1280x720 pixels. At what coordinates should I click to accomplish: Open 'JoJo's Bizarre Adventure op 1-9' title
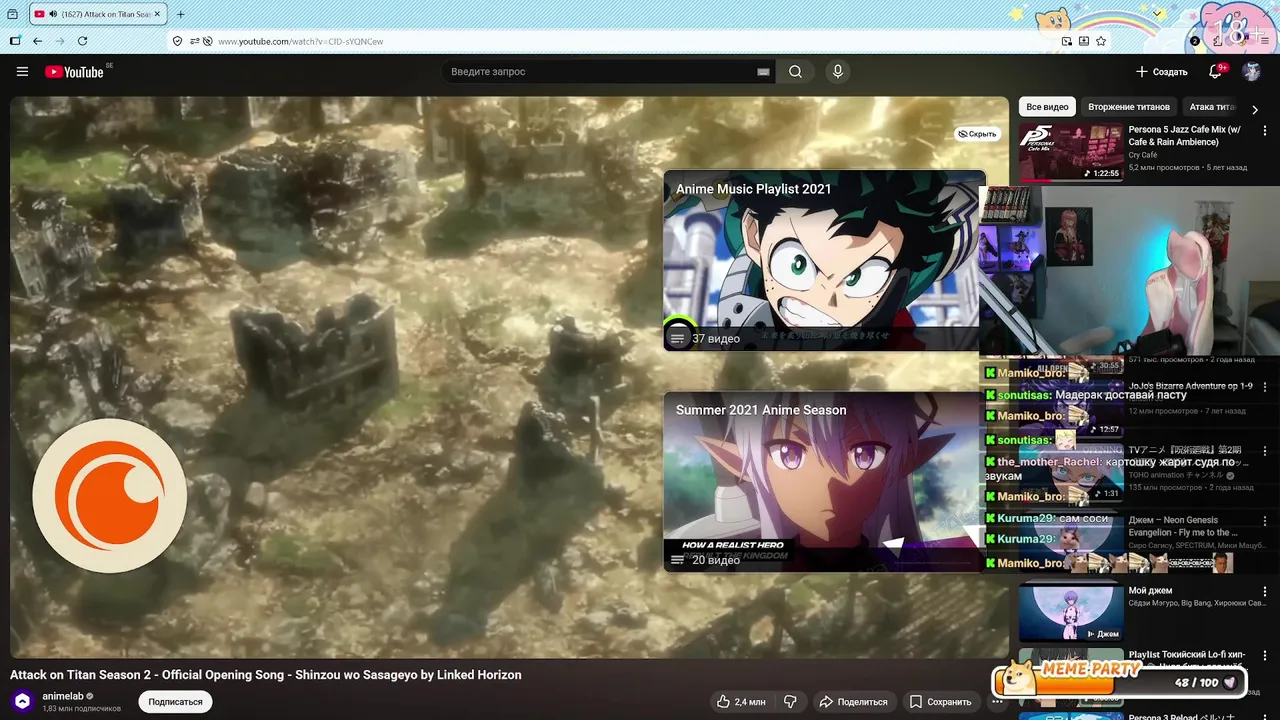[1190, 386]
